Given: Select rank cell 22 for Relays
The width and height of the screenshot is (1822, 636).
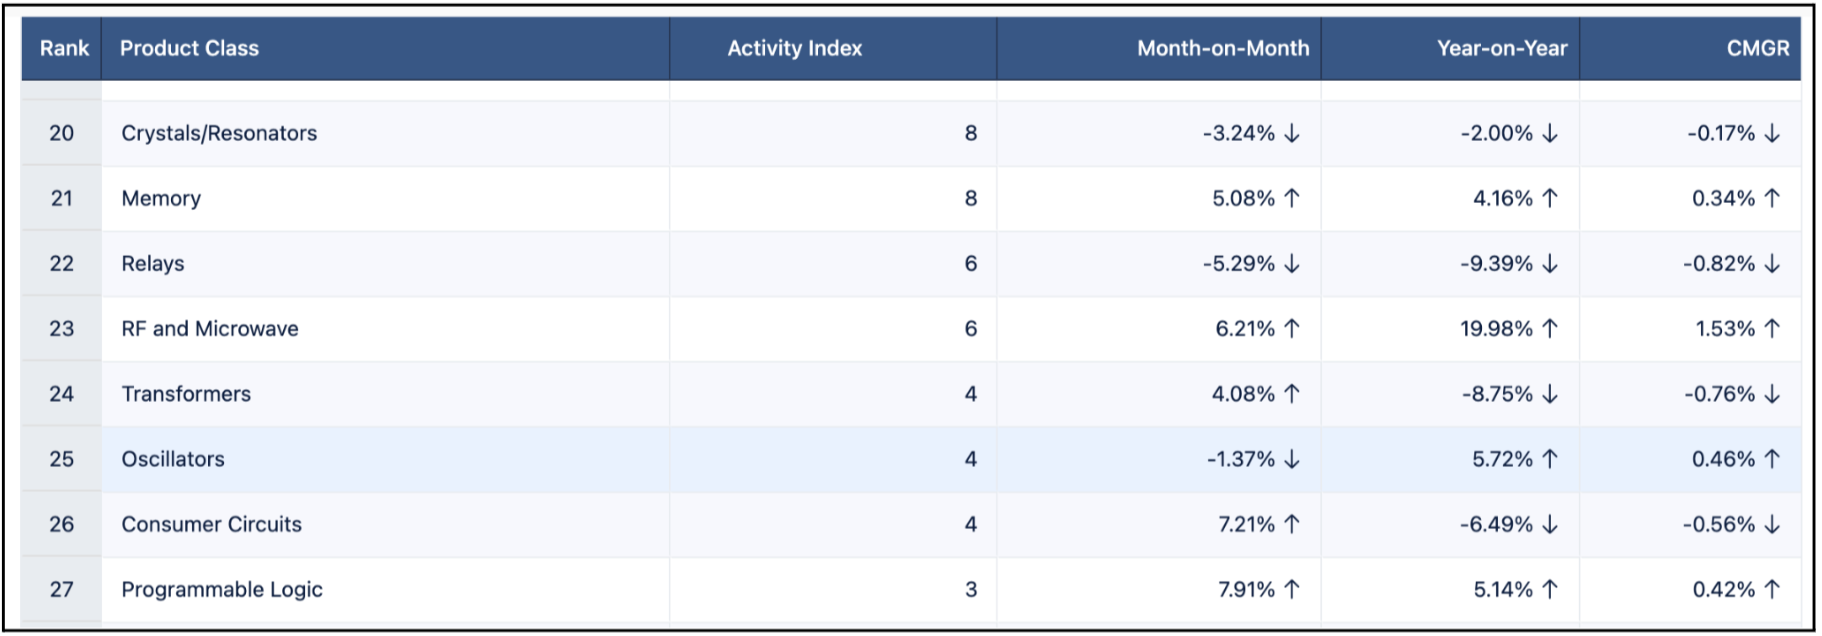Looking at the screenshot, I should [x=62, y=264].
